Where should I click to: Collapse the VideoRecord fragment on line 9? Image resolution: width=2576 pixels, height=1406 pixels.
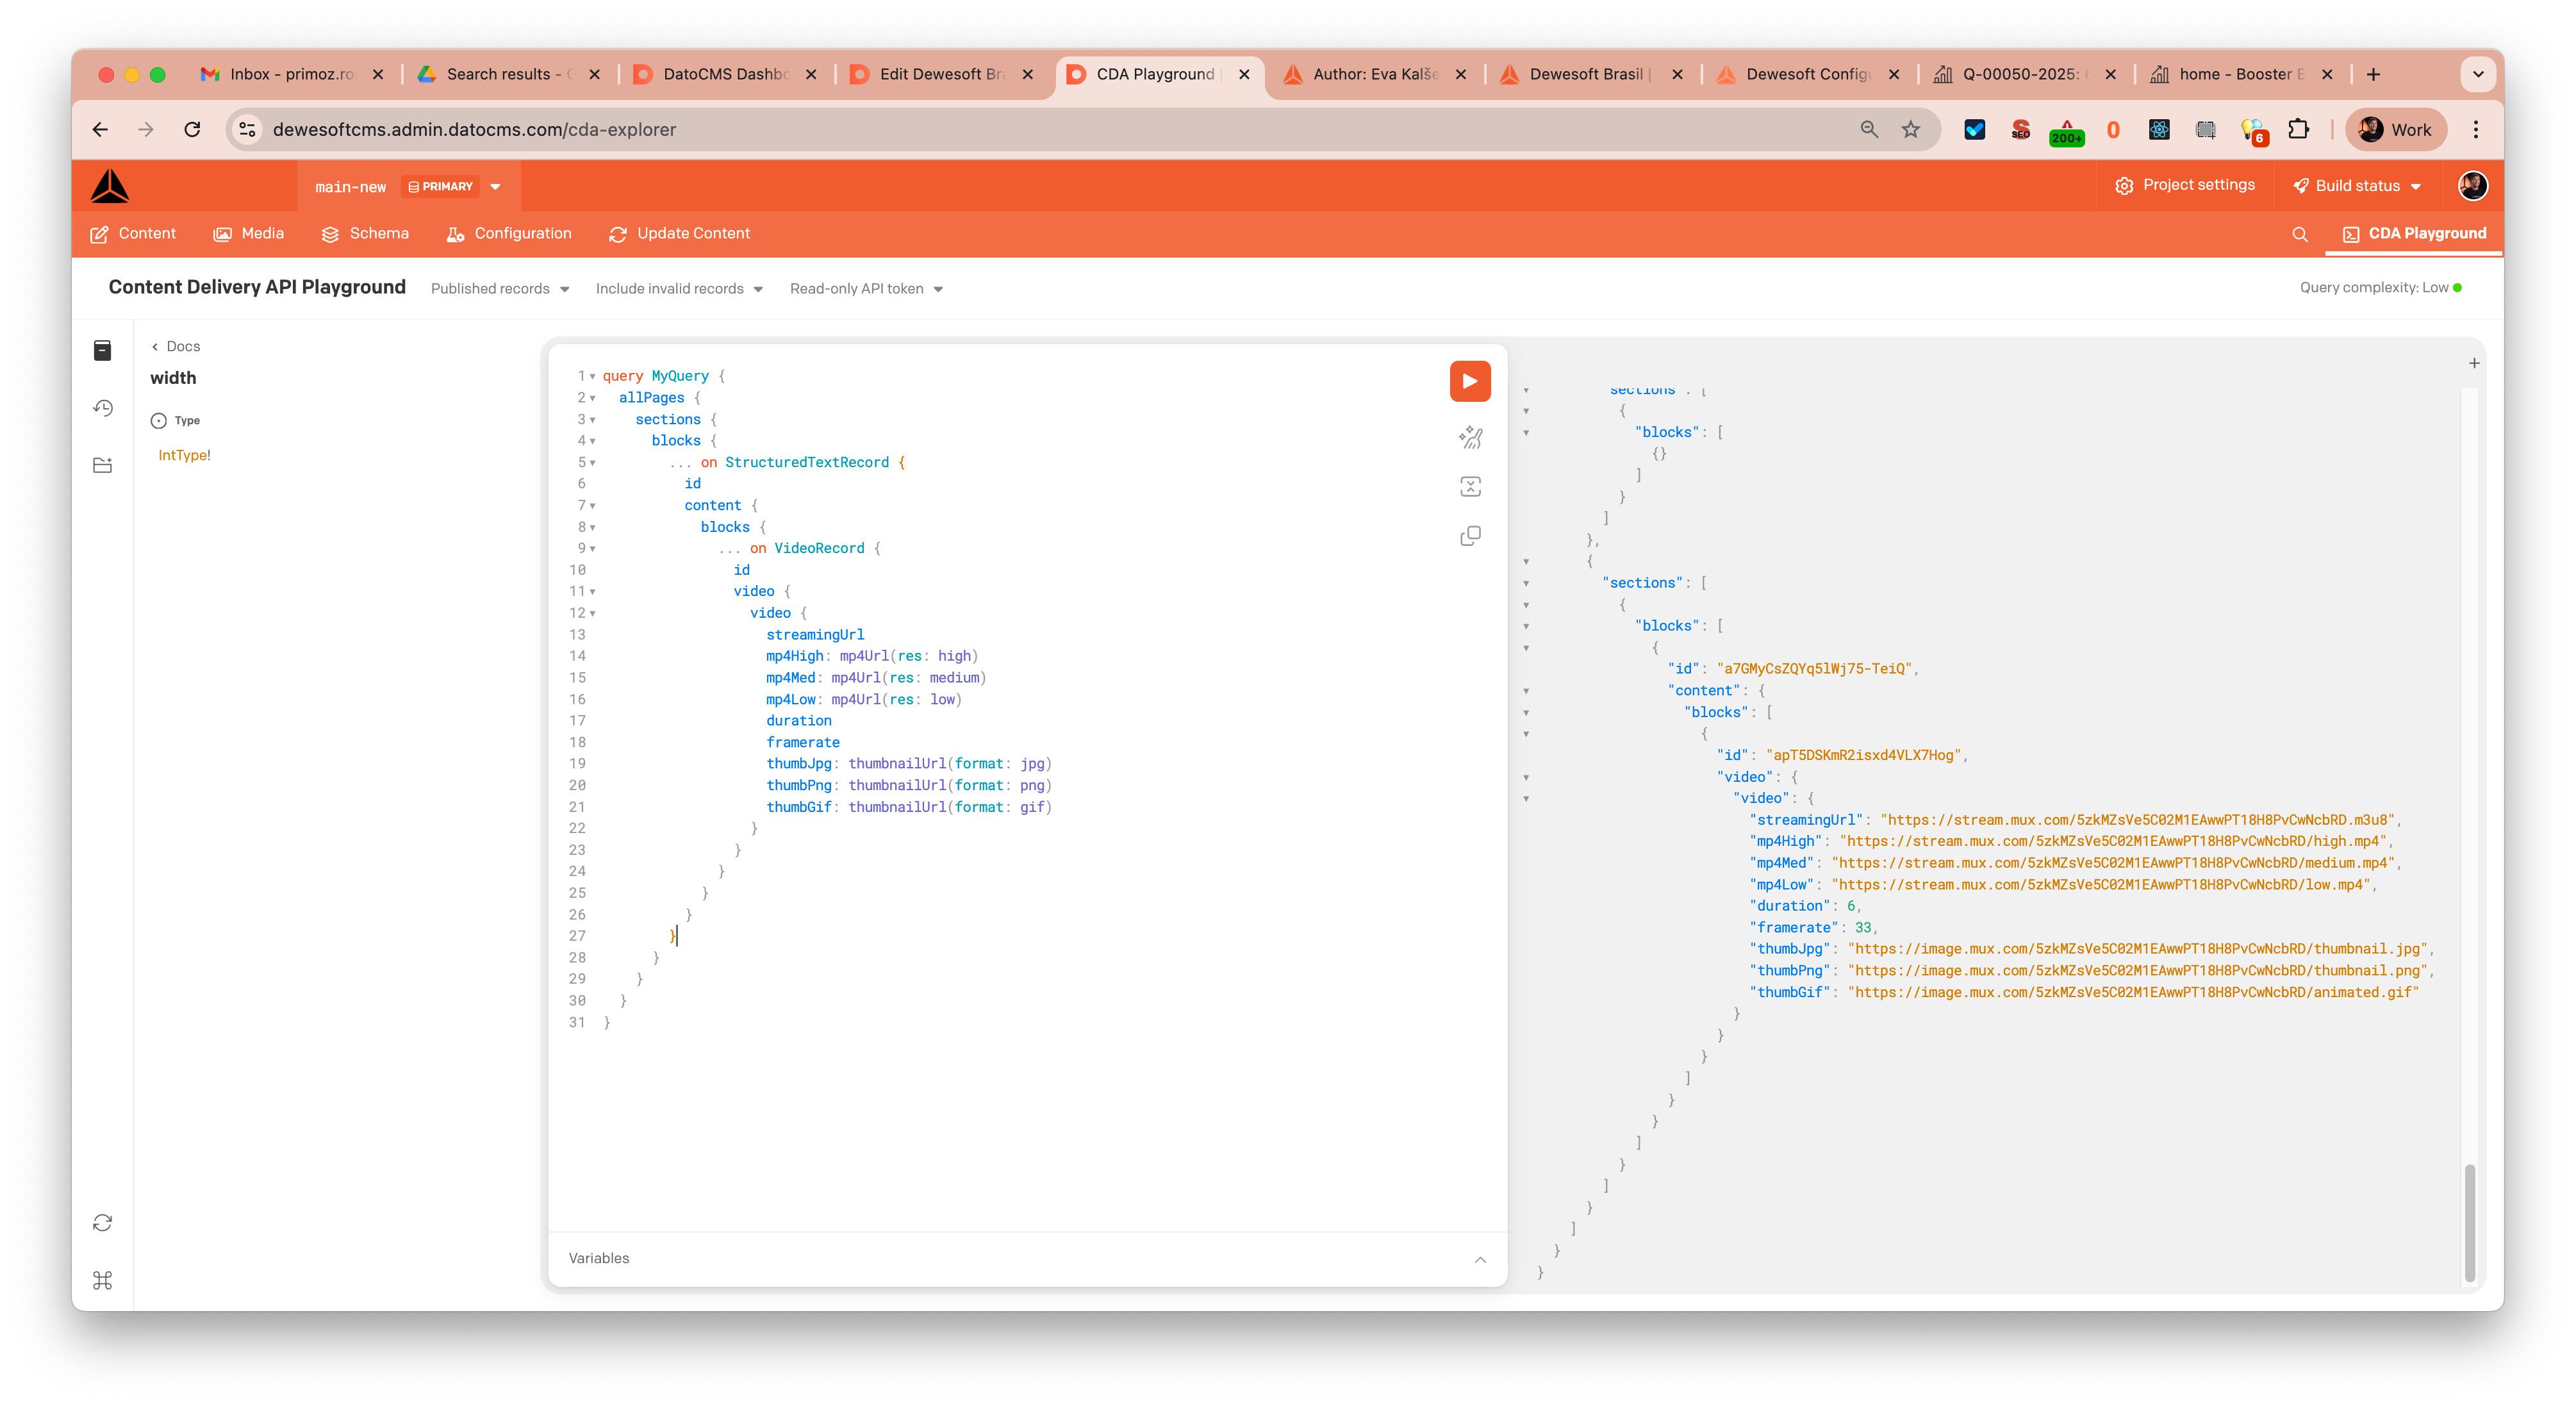(x=592, y=549)
